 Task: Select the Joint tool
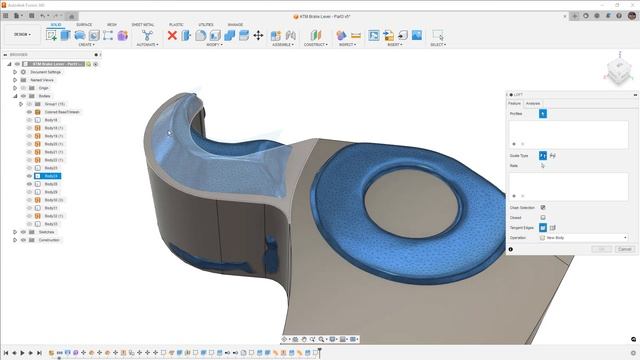(291, 36)
